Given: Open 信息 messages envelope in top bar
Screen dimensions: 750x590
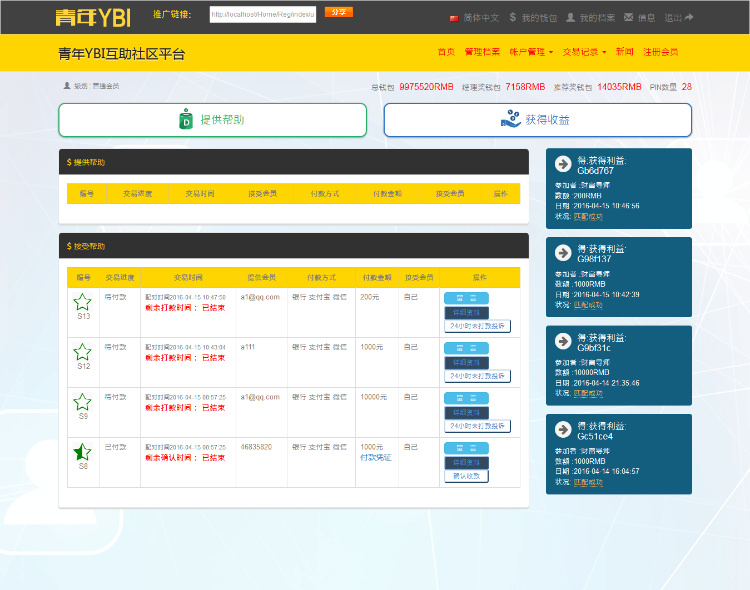Looking at the screenshot, I should (x=639, y=18).
